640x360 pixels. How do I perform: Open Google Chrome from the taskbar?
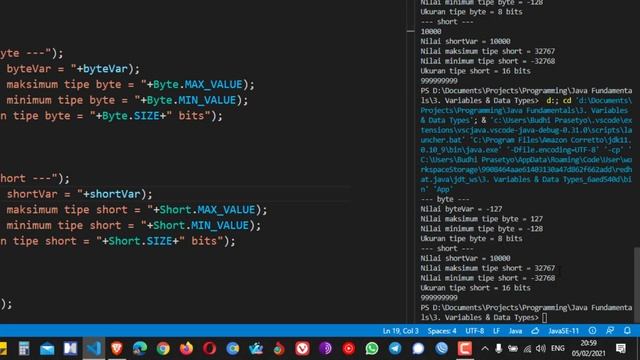click(x=163, y=349)
